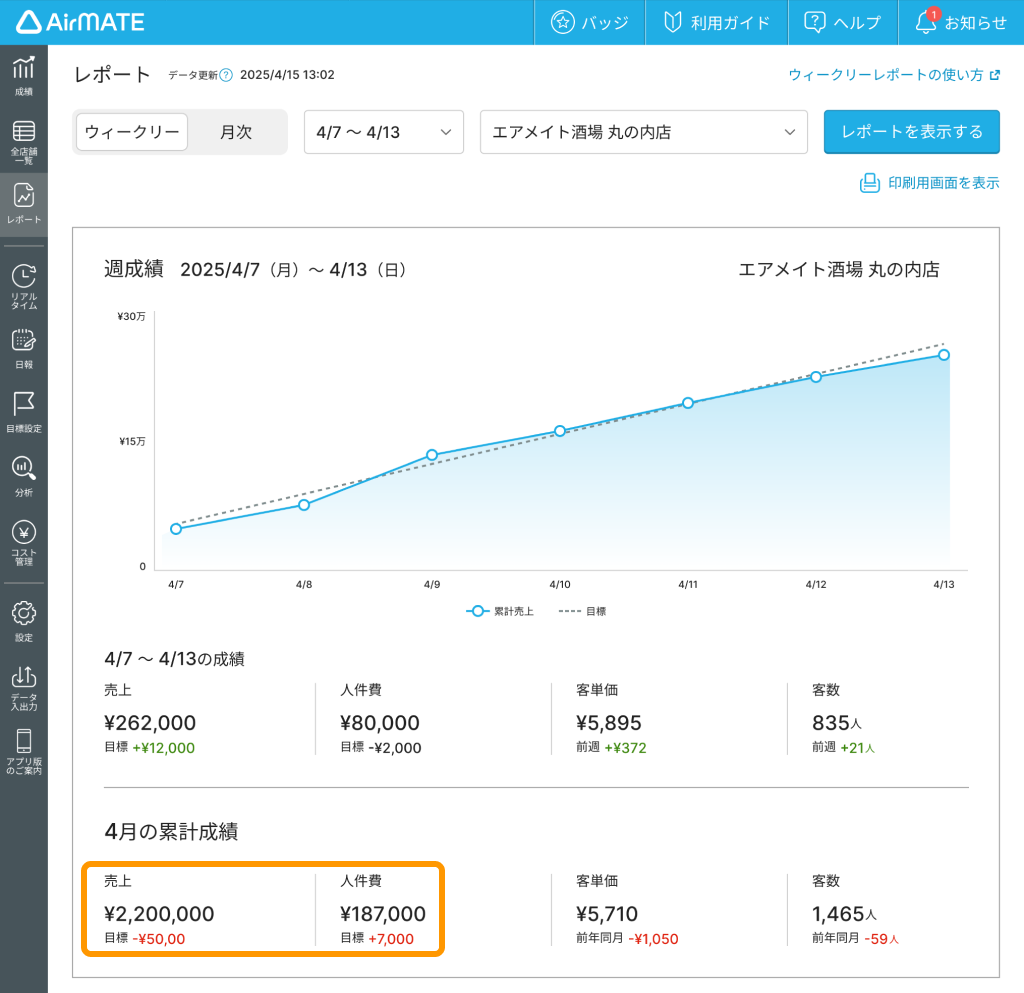Viewport: 1024px width, 993px height.
Task: Click the 4/9 data point on the chart
Action: [x=432, y=455]
